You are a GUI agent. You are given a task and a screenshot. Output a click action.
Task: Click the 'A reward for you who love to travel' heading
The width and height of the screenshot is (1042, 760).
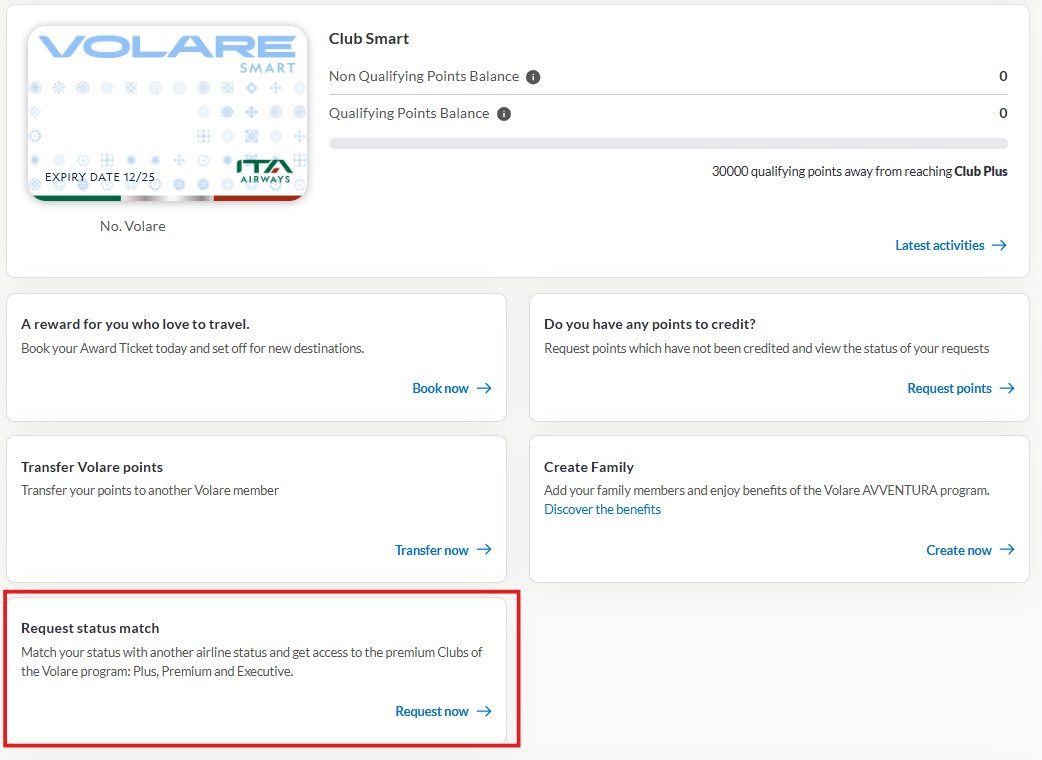136,324
